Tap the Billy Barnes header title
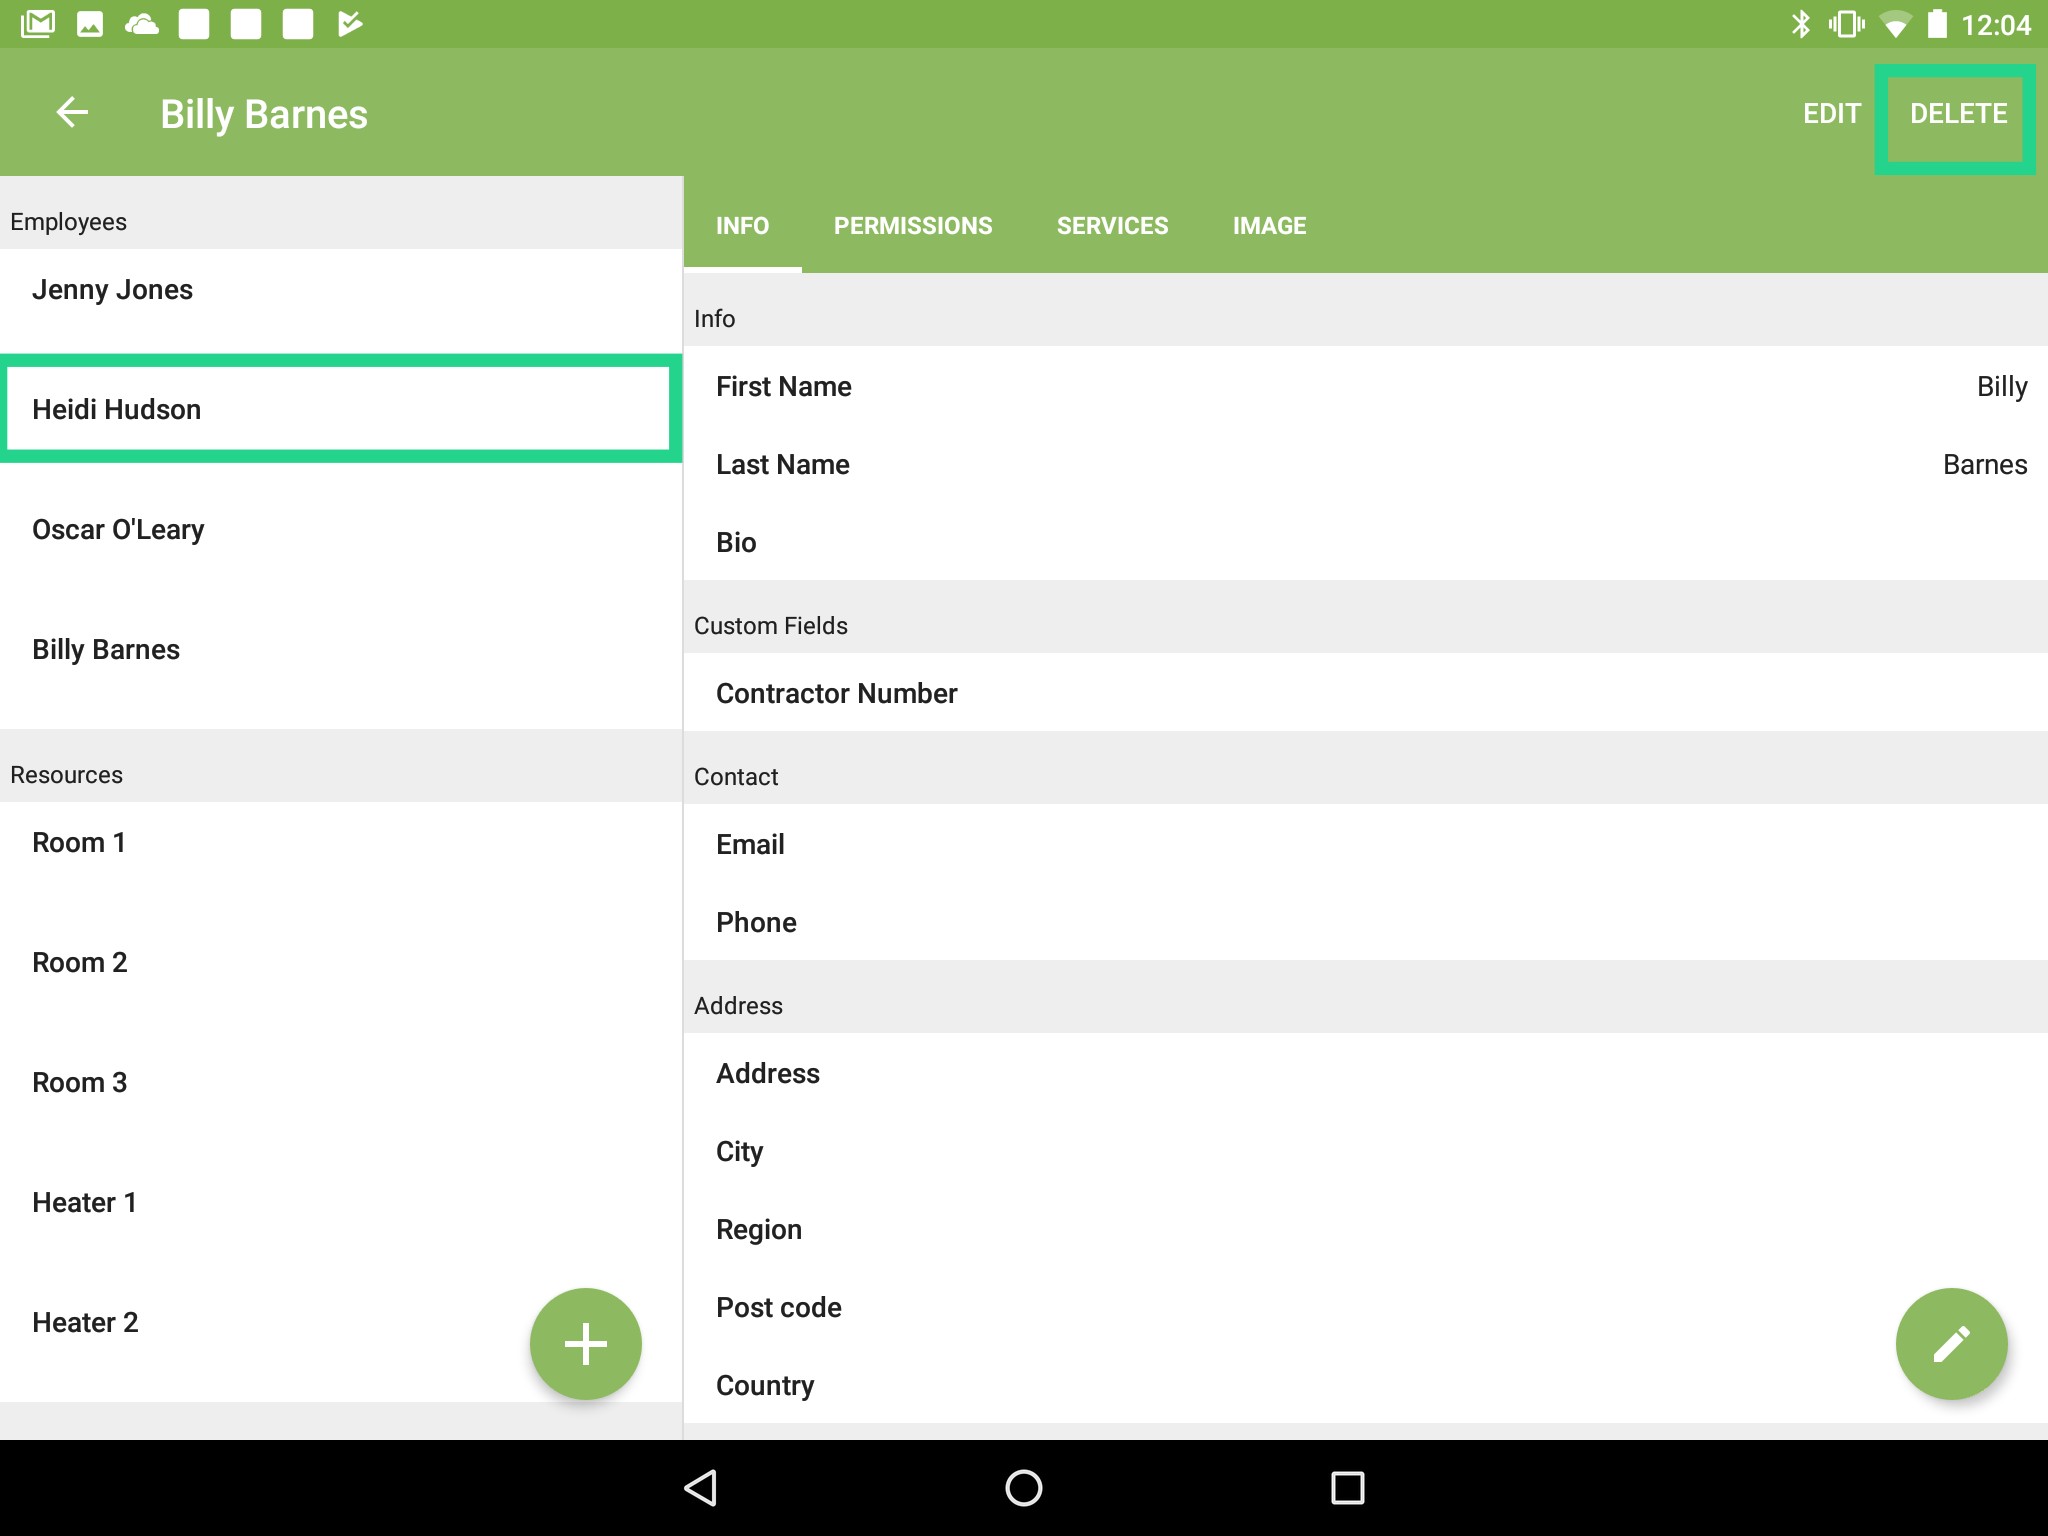The height and width of the screenshot is (1536, 2048). [264, 114]
